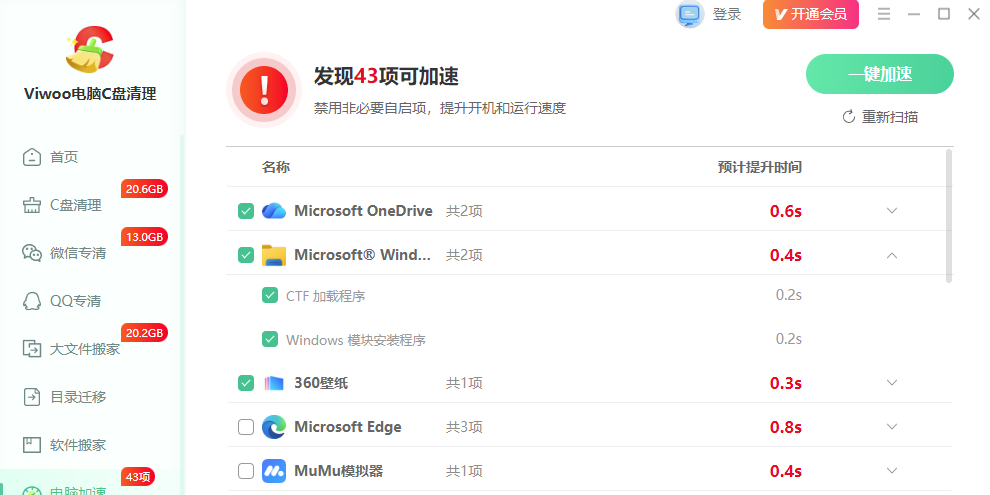Image resolution: width=990 pixels, height=495 pixels.
Task: Open the hamburger menu icon in title bar
Action: (x=884, y=14)
